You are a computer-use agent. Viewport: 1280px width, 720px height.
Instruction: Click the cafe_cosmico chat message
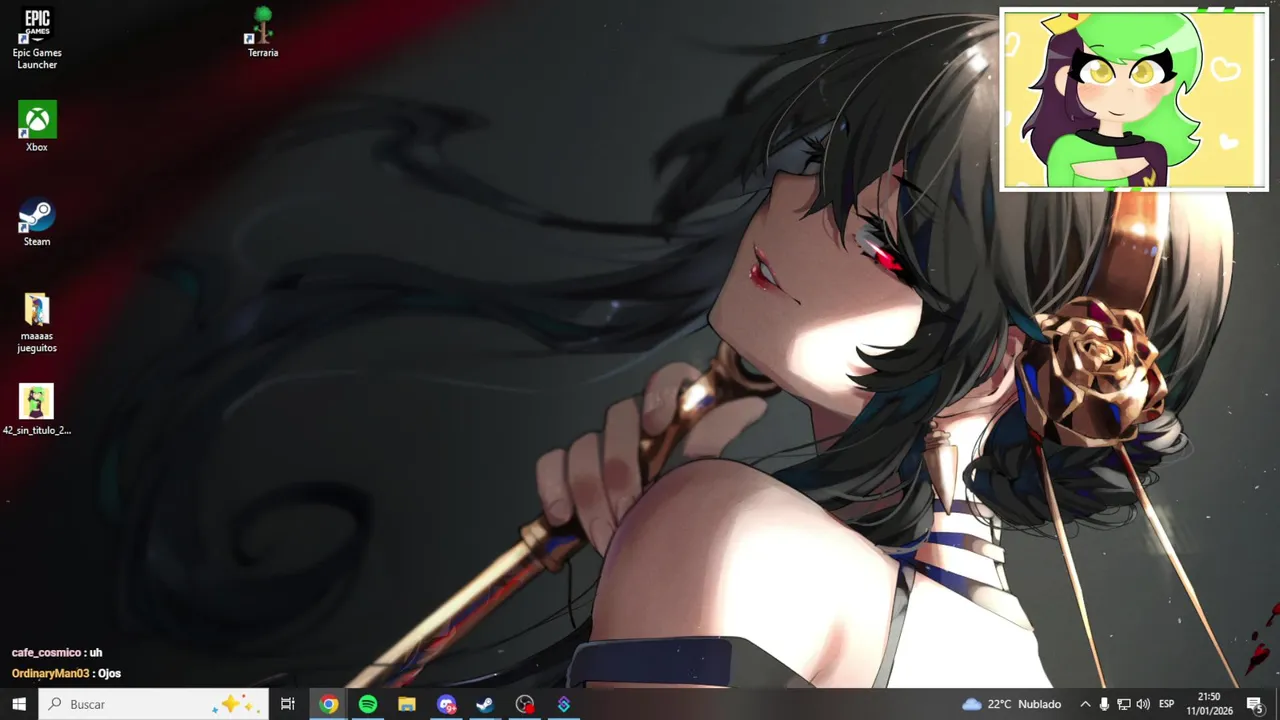[x=57, y=653]
